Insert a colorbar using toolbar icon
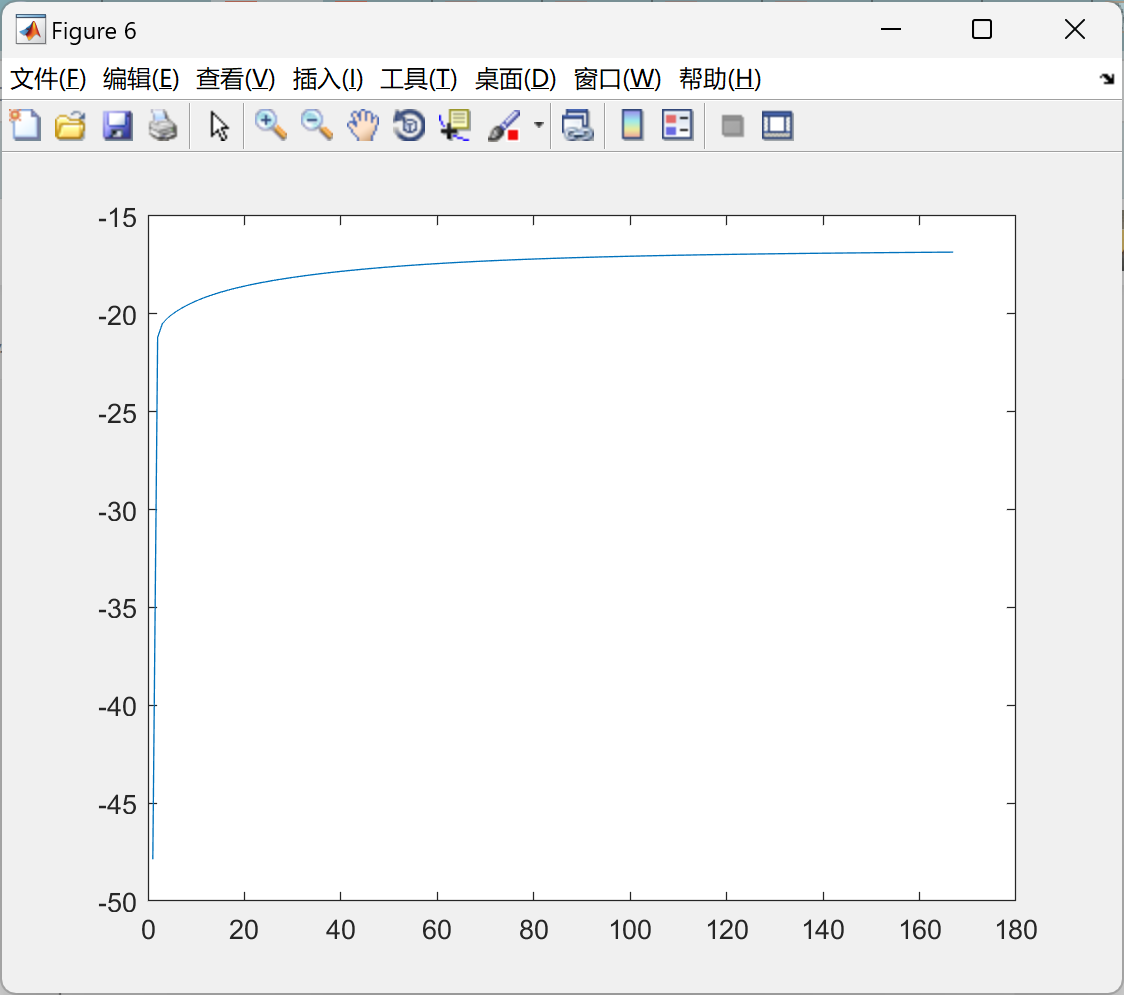The height and width of the screenshot is (995, 1124). (632, 125)
